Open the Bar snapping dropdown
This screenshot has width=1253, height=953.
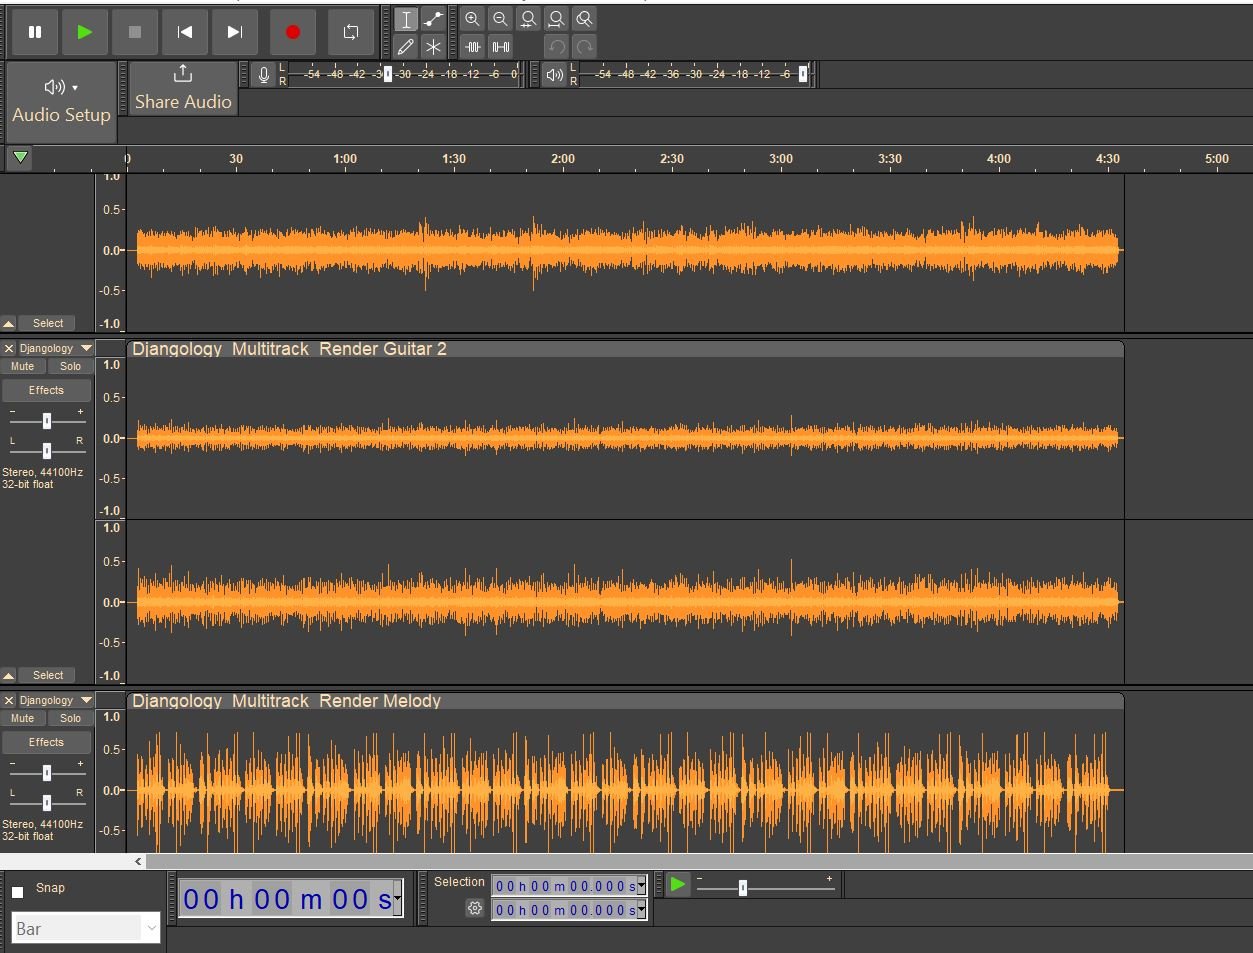[x=86, y=929]
